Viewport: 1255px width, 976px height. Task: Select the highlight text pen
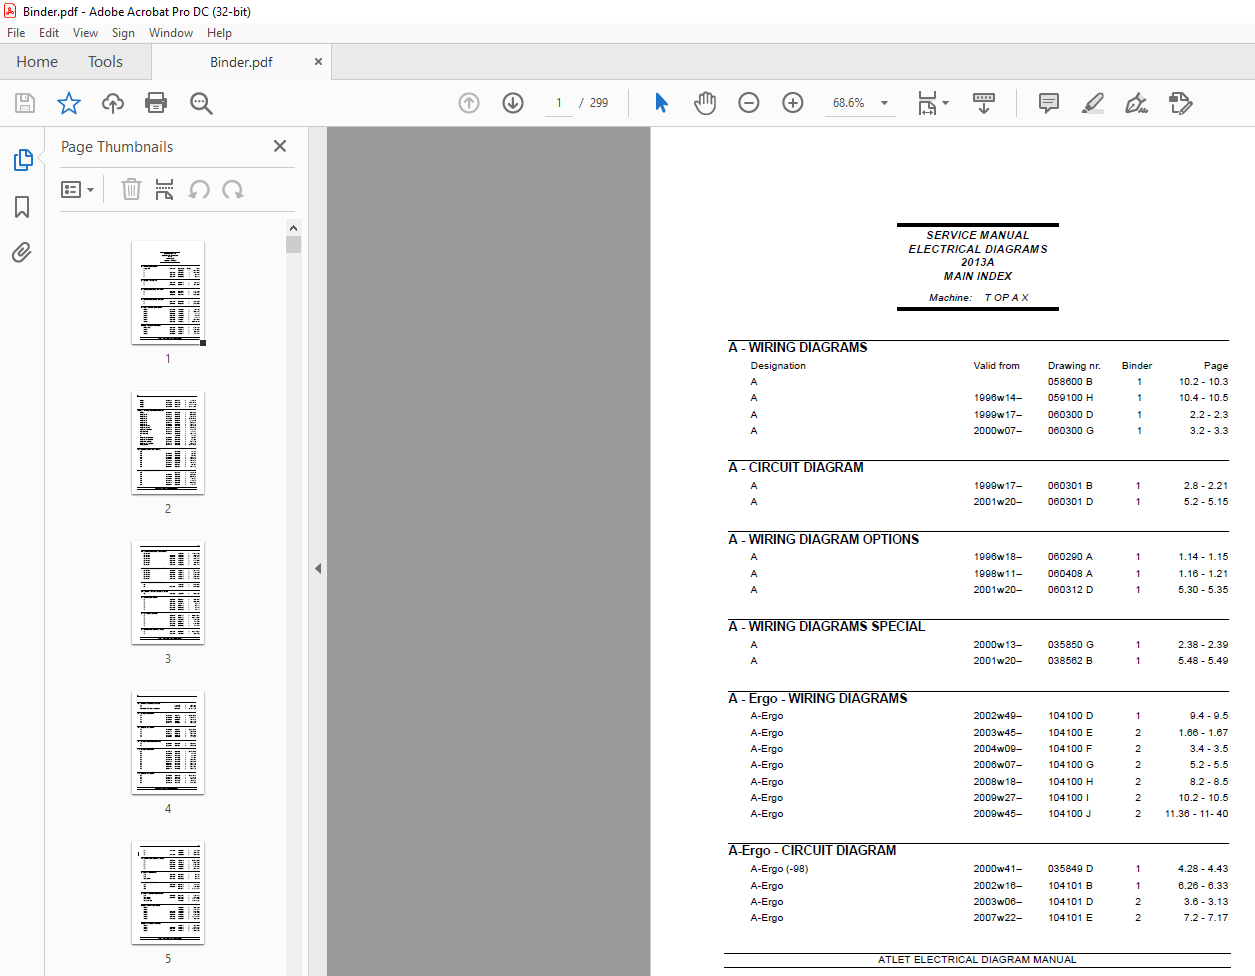coord(1093,103)
